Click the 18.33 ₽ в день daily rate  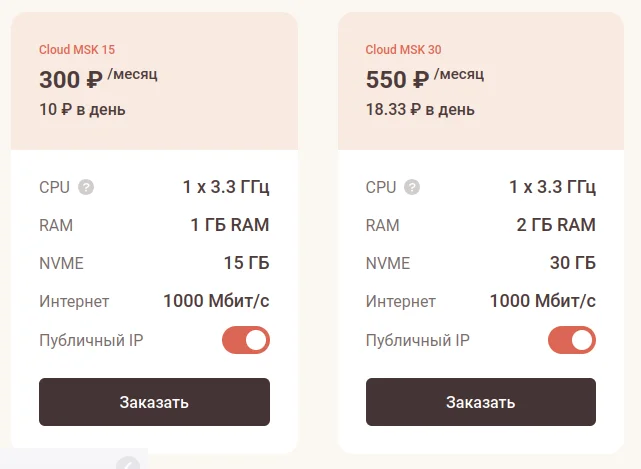(420, 110)
